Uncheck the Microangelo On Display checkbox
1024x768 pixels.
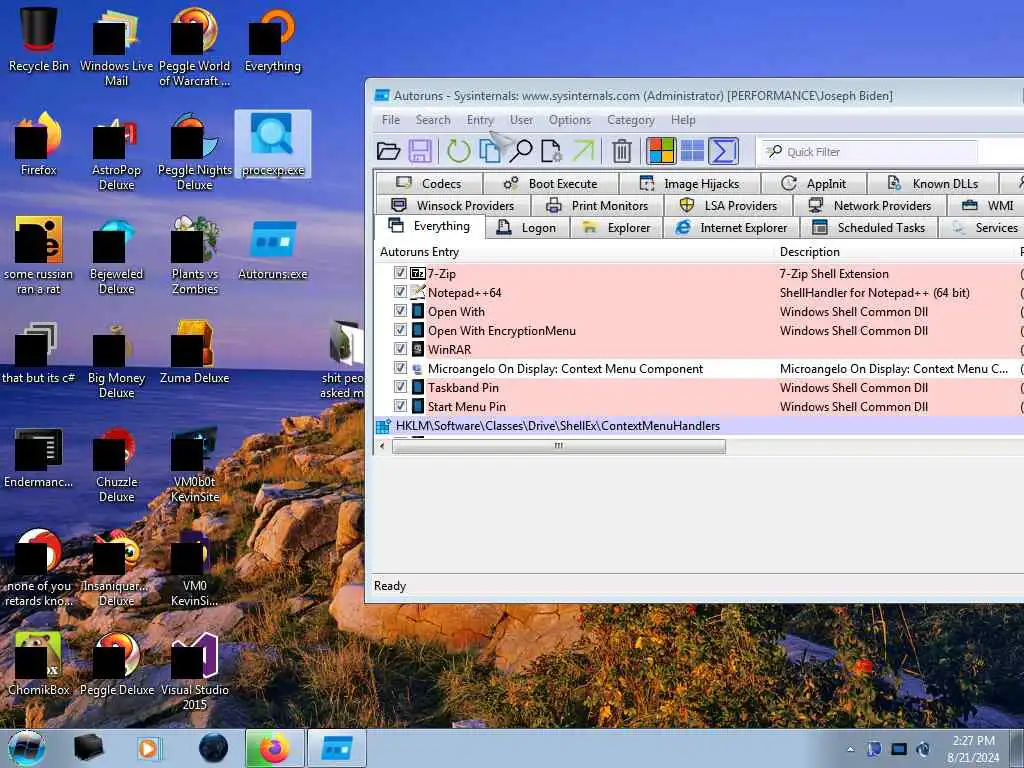pos(400,368)
